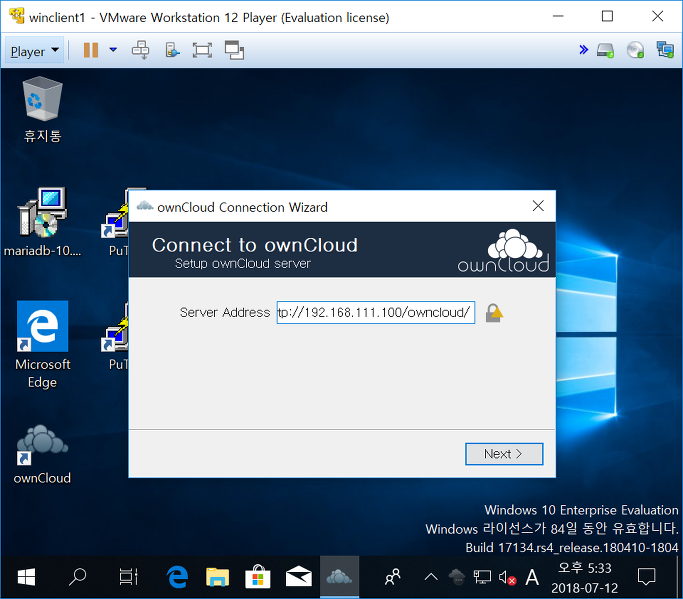Screen dimensions: 683x599
Task: Open the Windows Start menu
Action: [27, 578]
